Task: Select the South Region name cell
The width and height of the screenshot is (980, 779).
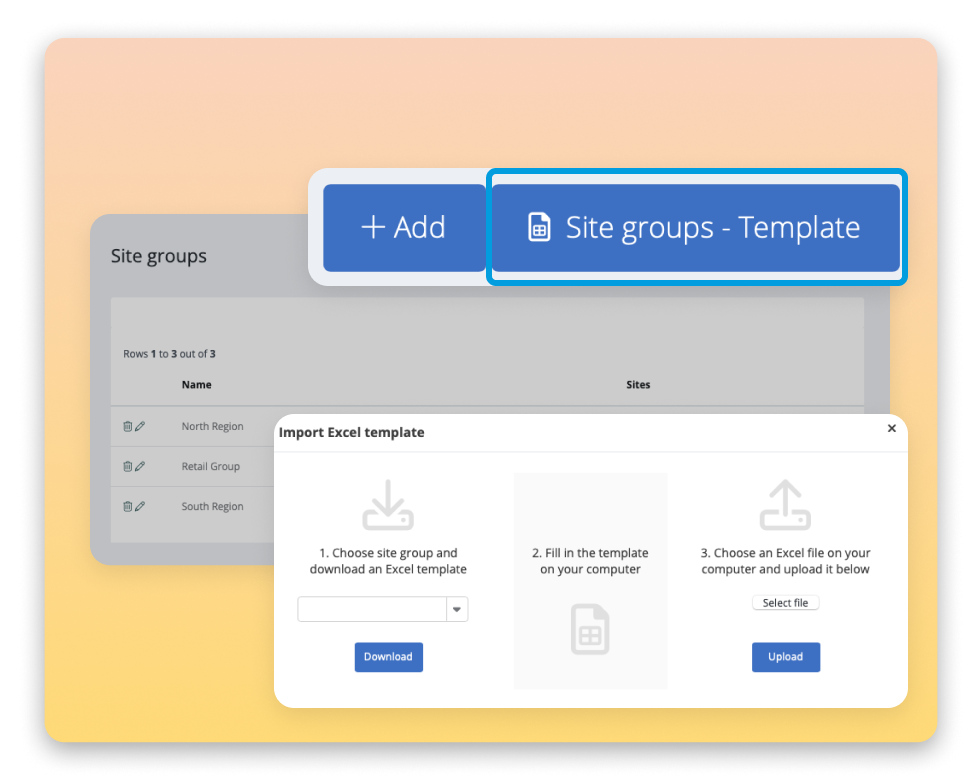Action: pyautogui.click(x=212, y=506)
